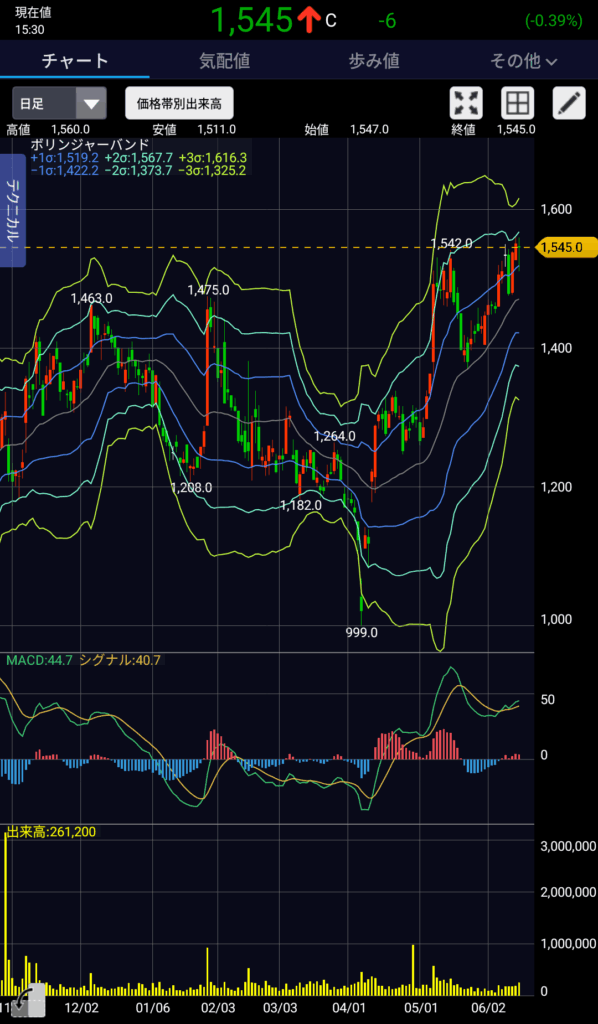
Task: Select the pencil drawing tool
Action: click(x=569, y=103)
